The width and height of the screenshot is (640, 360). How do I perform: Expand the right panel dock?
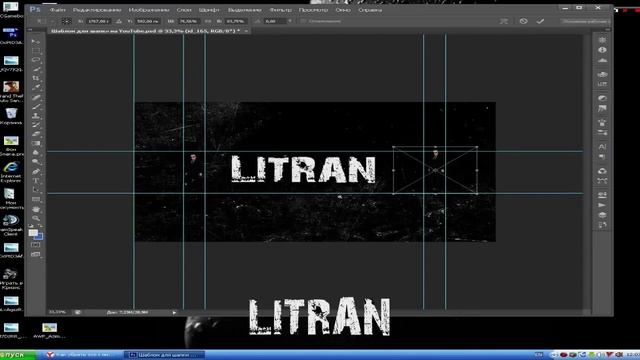pyautogui.click(x=608, y=30)
